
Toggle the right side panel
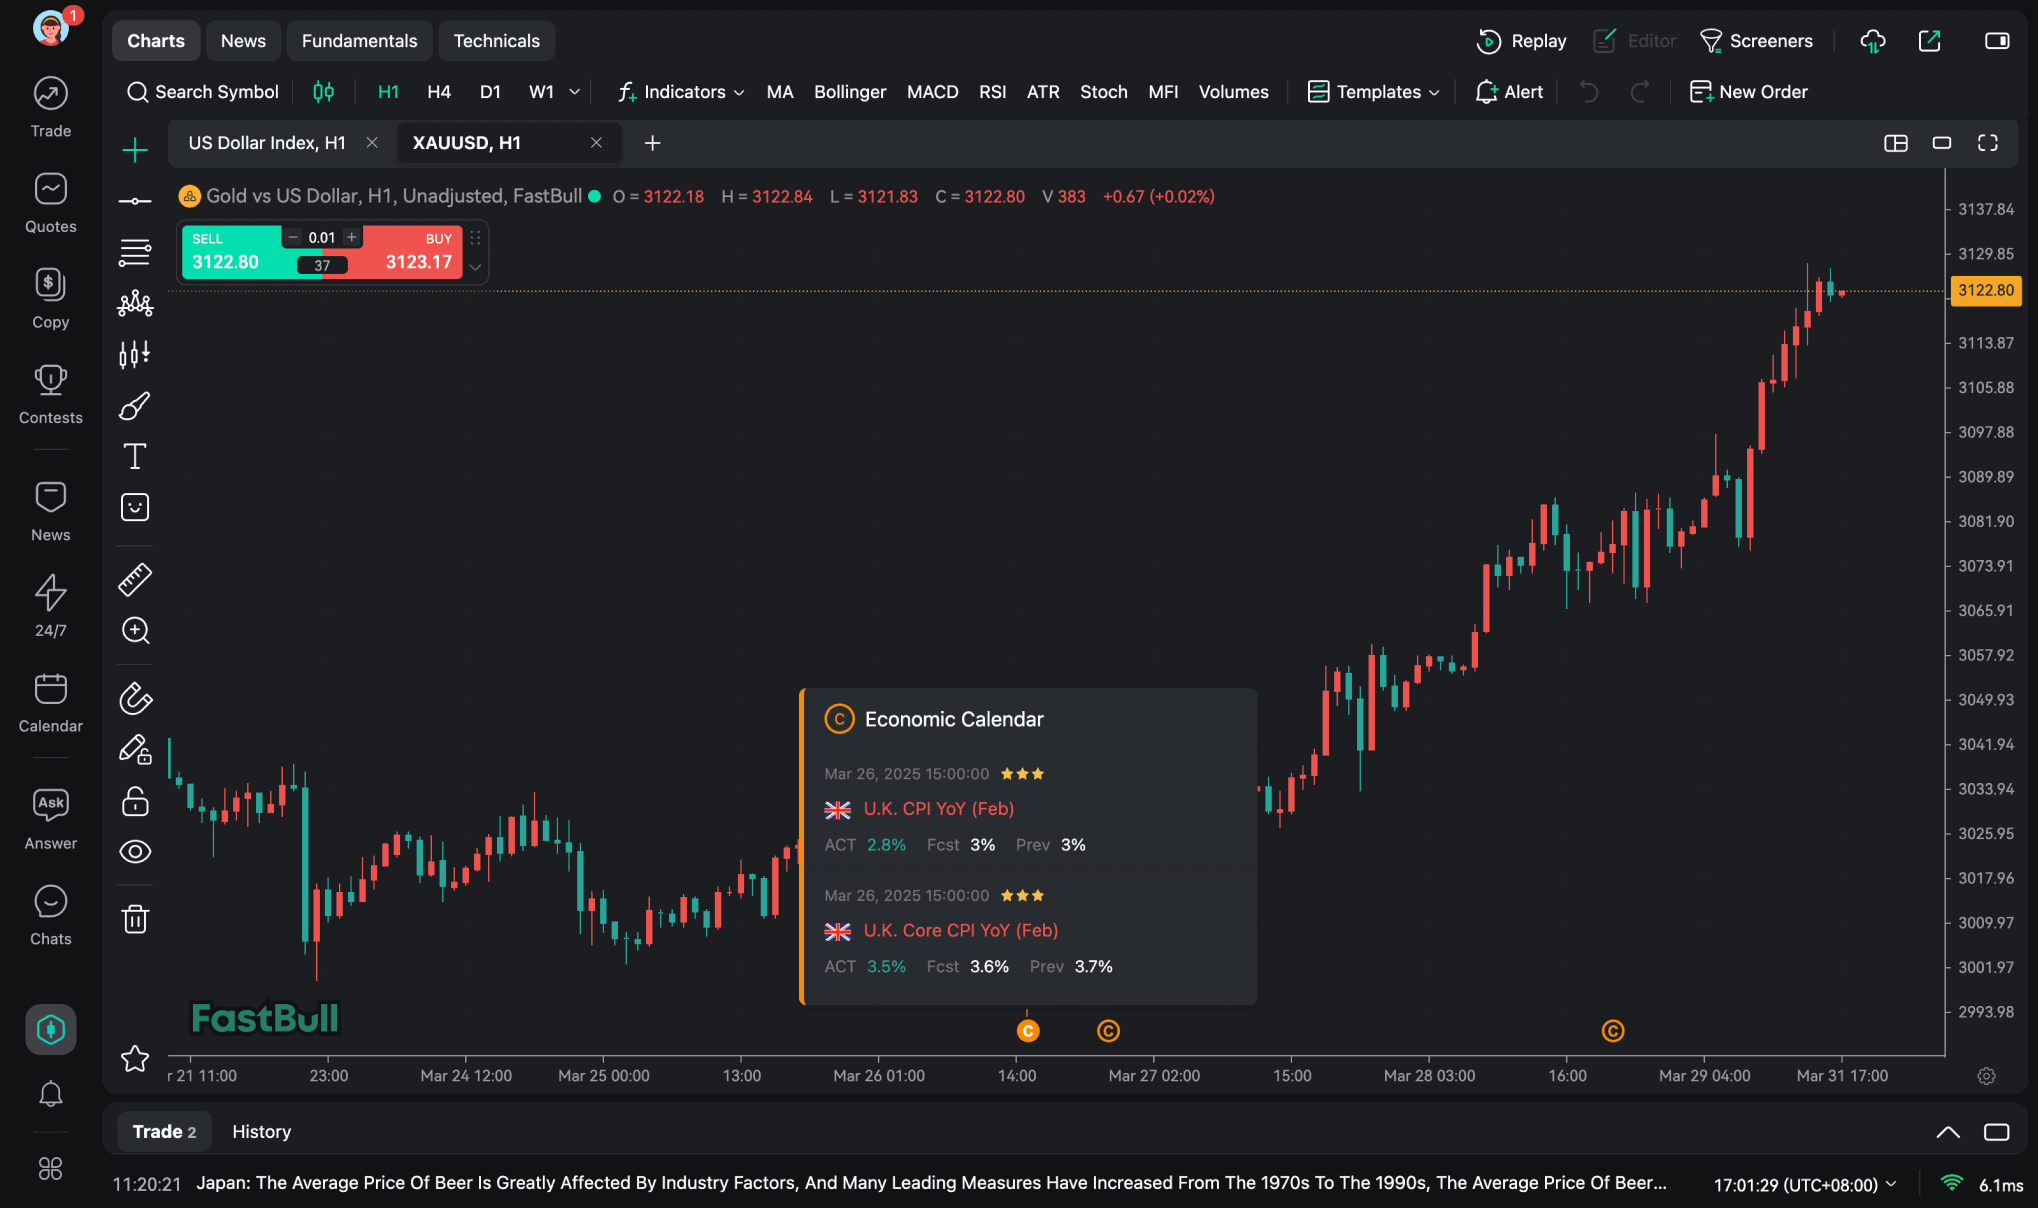point(1996,41)
